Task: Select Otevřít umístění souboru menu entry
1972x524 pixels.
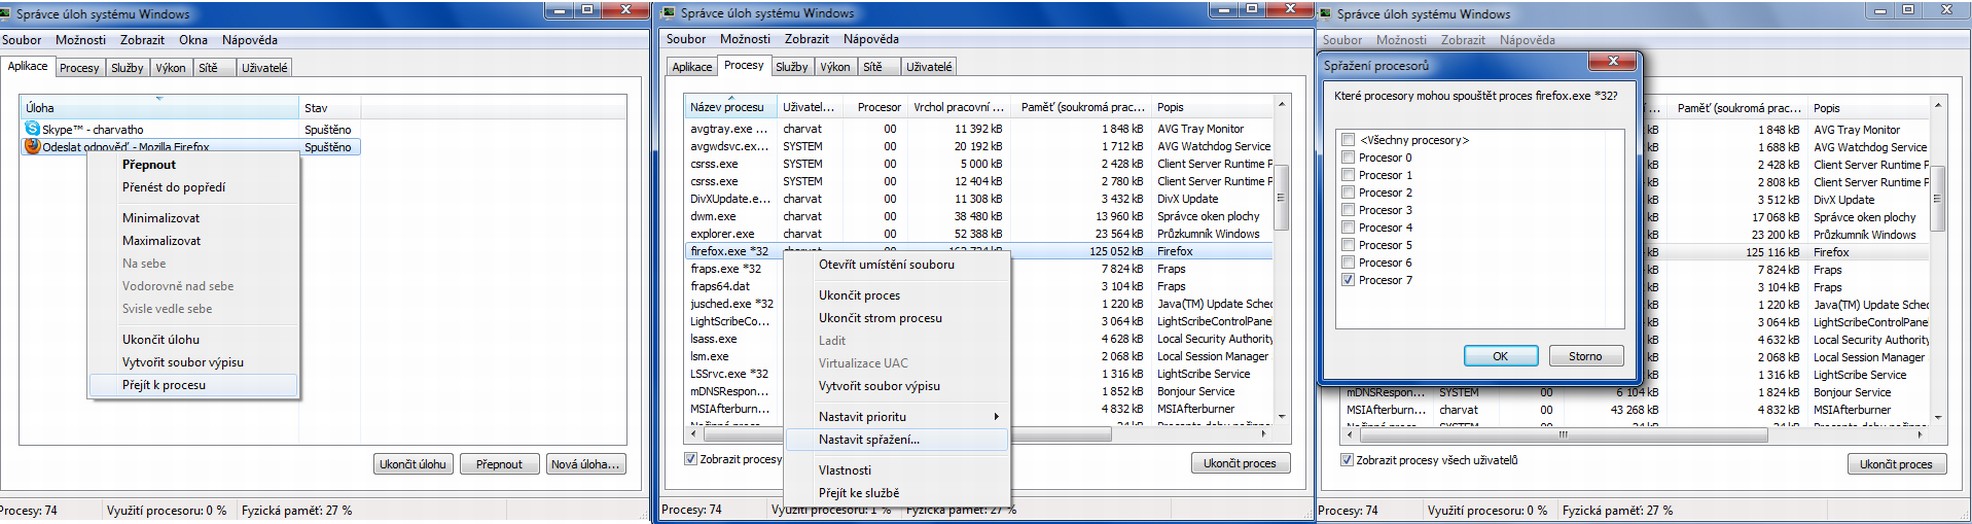Action: pos(886,265)
